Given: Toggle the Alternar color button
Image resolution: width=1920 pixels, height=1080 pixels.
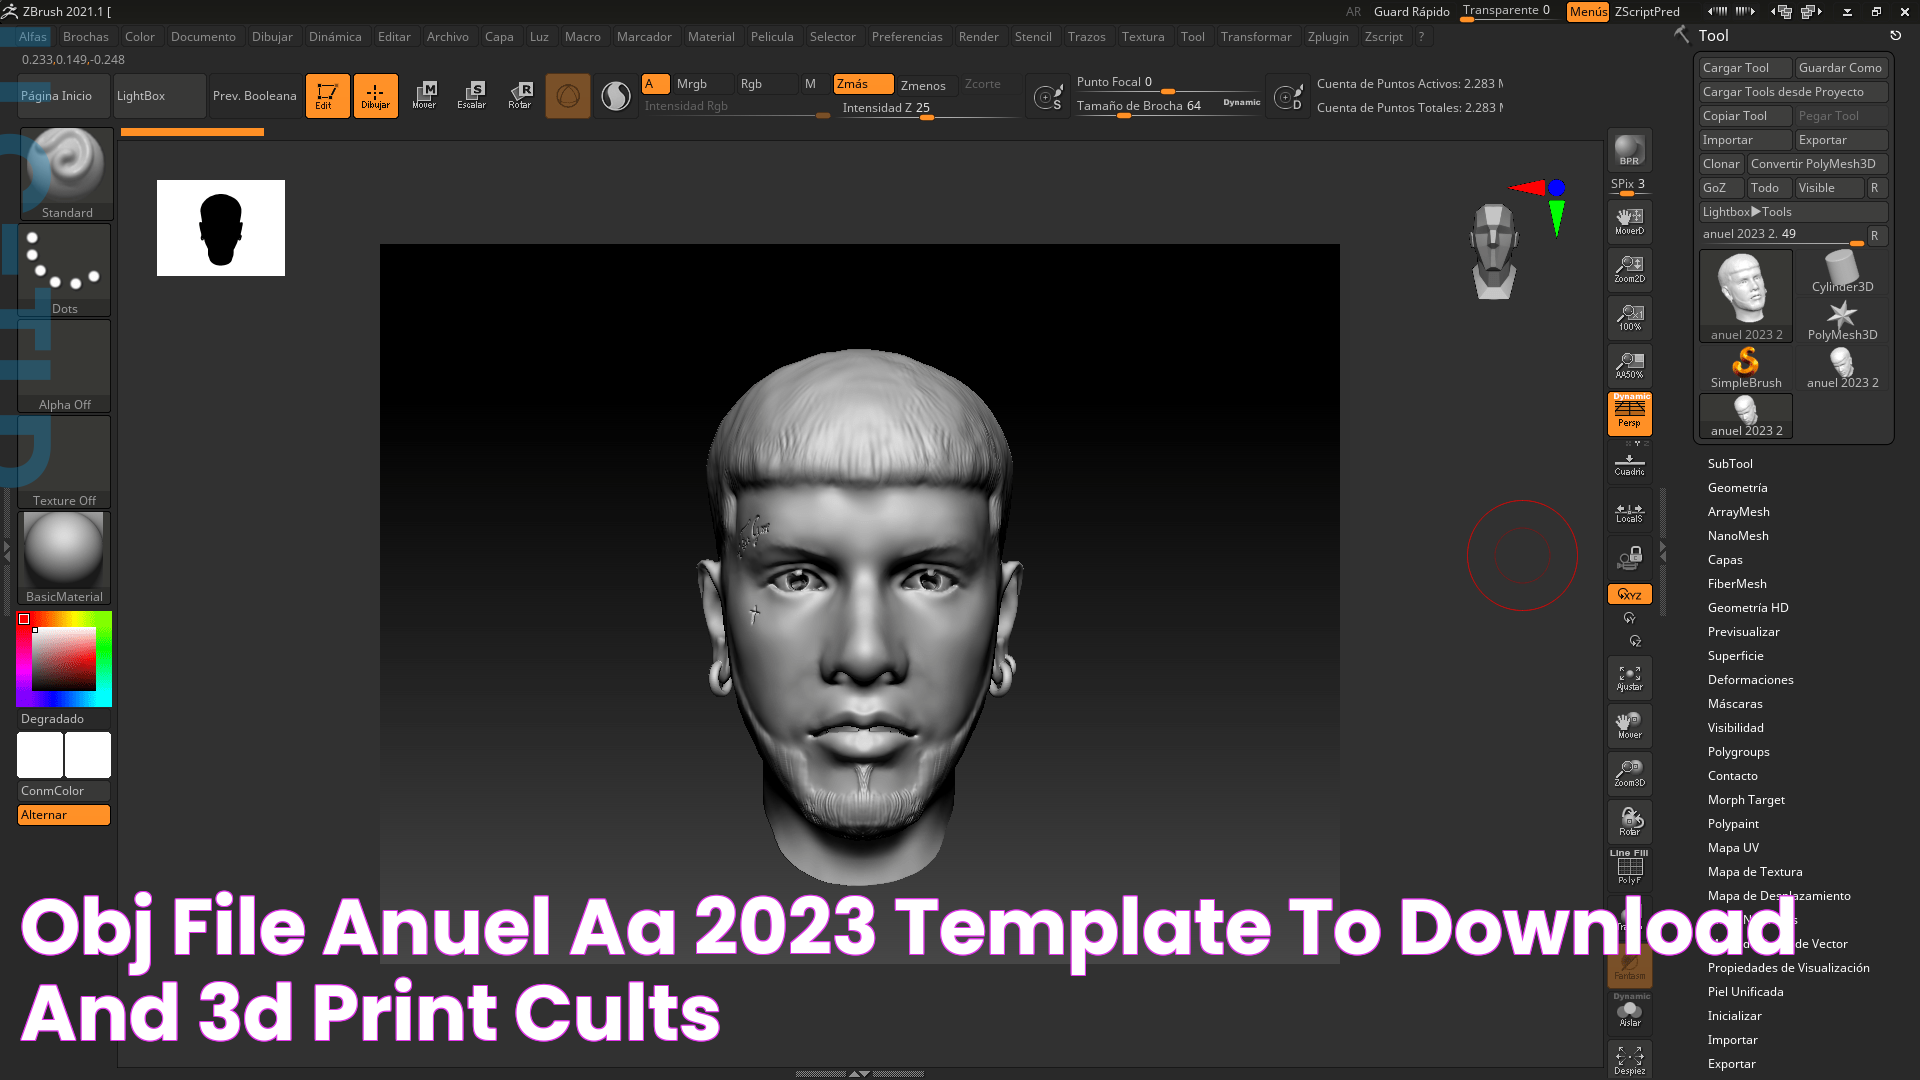Looking at the screenshot, I should pyautogui.click(x=64, y=815).
